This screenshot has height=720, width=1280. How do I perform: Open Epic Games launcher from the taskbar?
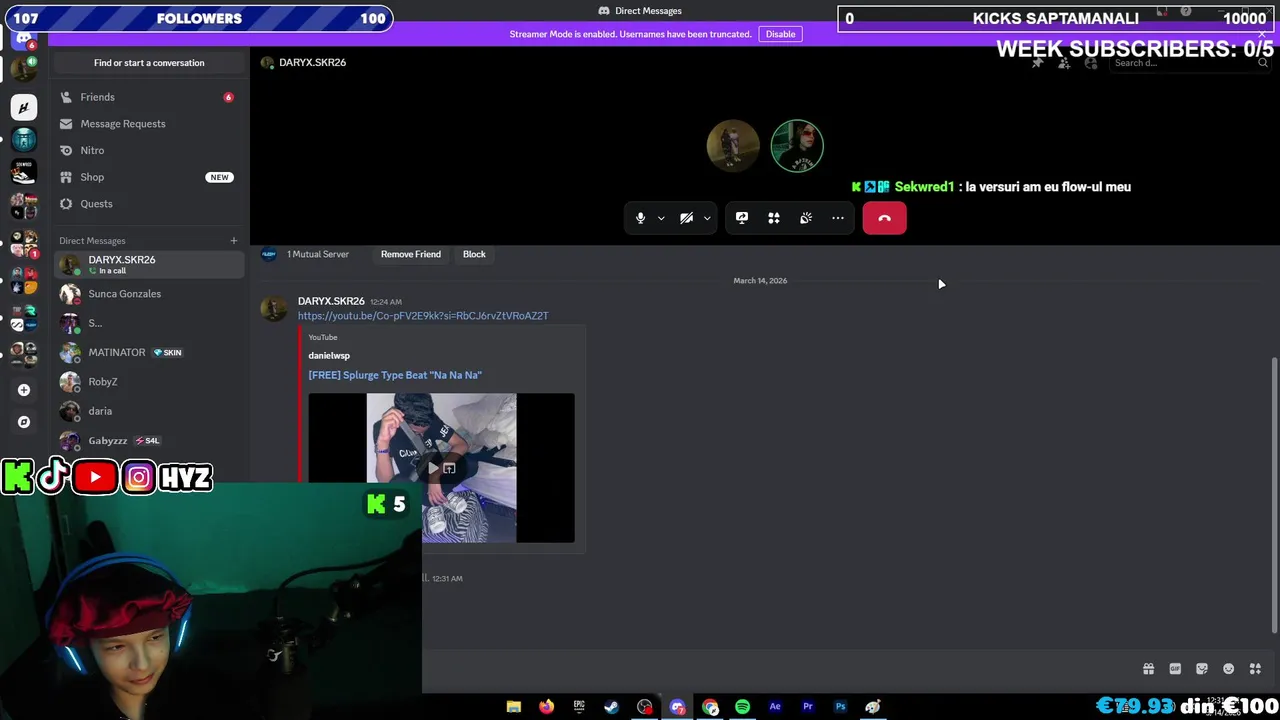pos(579,707)
